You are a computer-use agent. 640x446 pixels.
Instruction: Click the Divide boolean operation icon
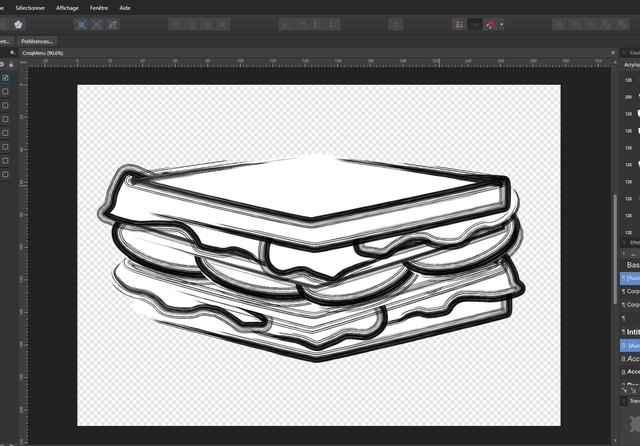pyautogui.click(x=622, y=25)
